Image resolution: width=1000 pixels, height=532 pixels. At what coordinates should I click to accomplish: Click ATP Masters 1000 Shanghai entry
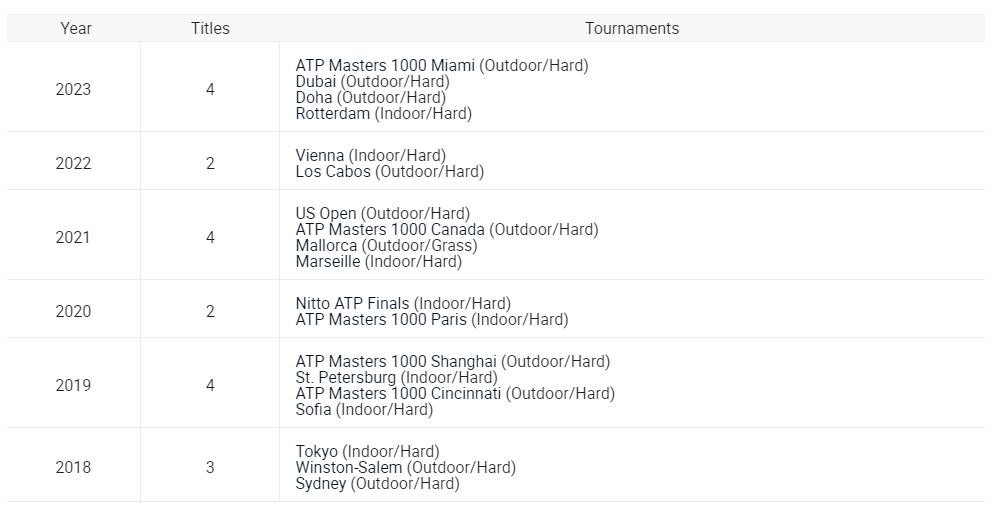pyautogui.click(x=453, y=362)
